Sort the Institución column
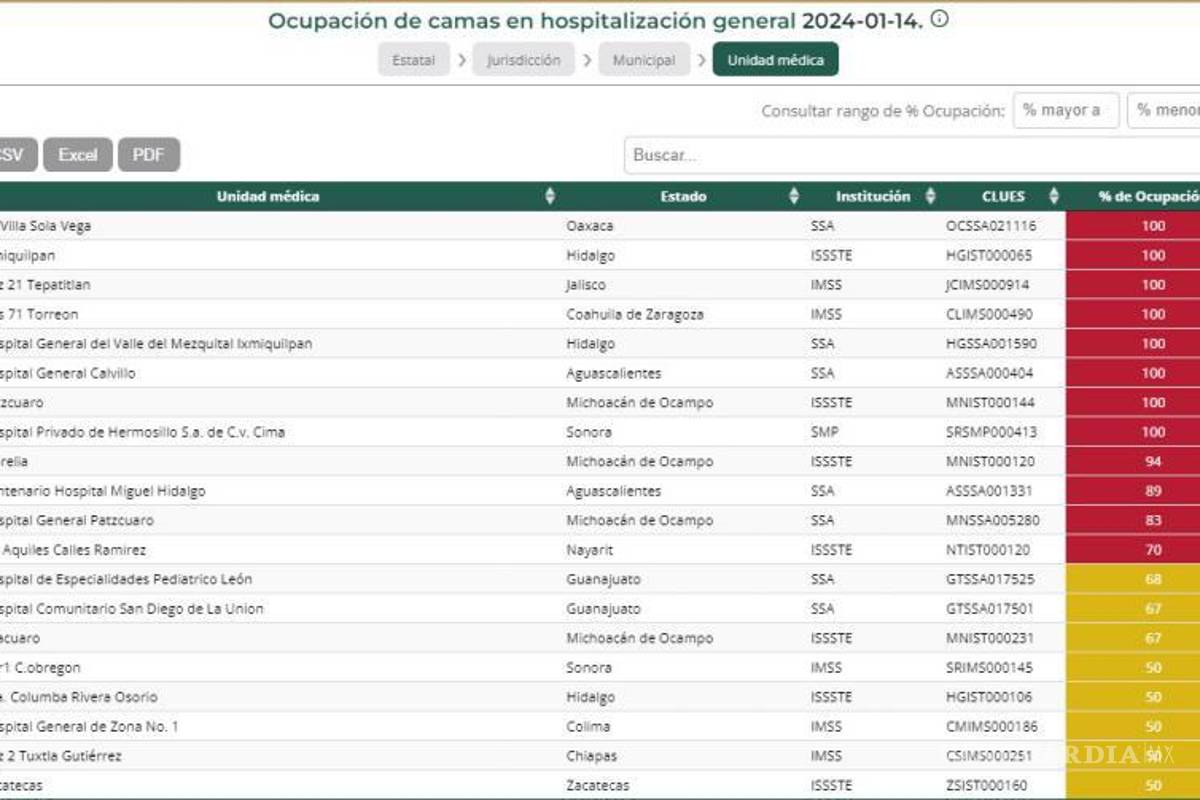This screenshot has width=1200, height=800. point(931,196)
